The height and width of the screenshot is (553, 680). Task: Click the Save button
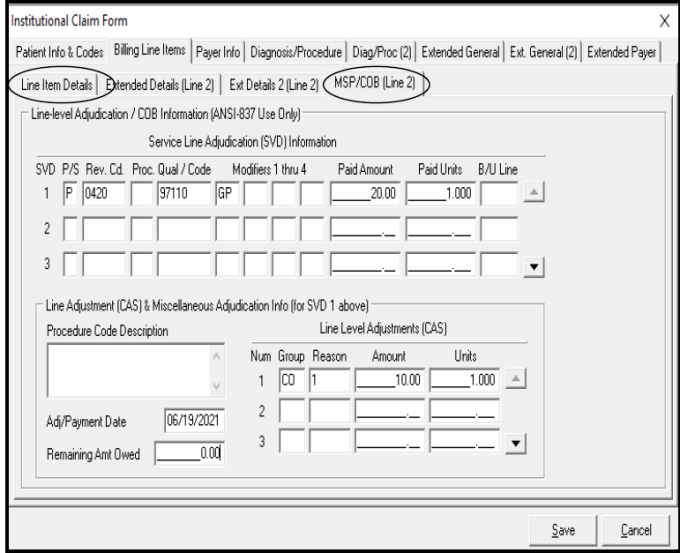(563, 530)
